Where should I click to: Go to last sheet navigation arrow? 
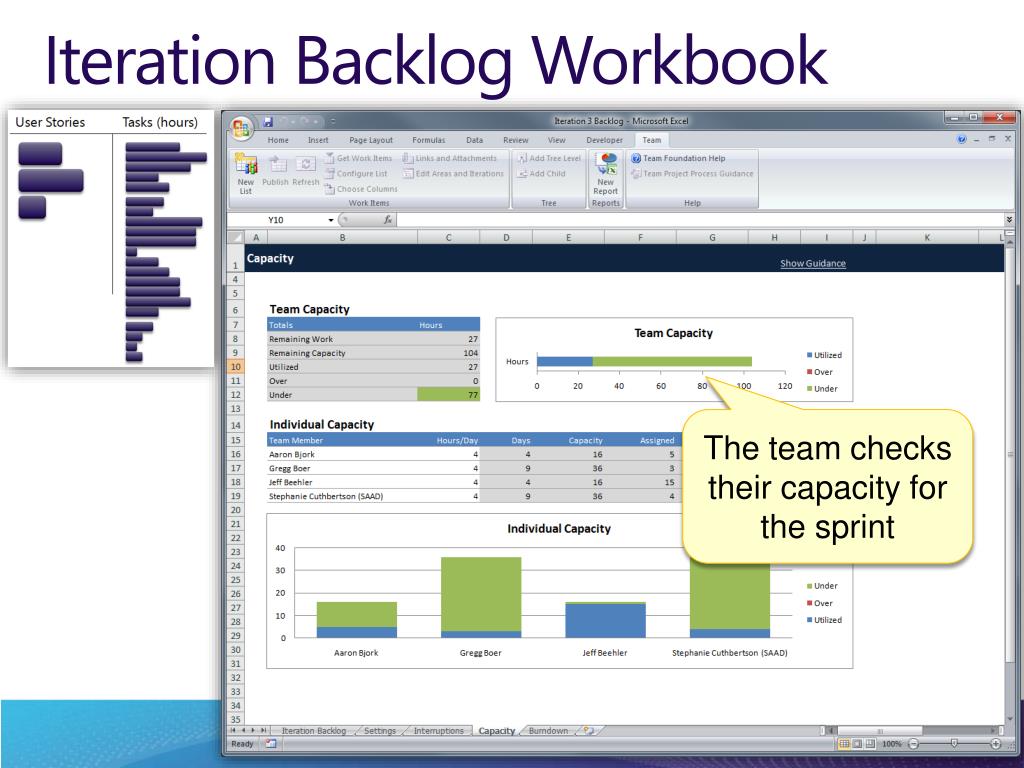(263, 730)
